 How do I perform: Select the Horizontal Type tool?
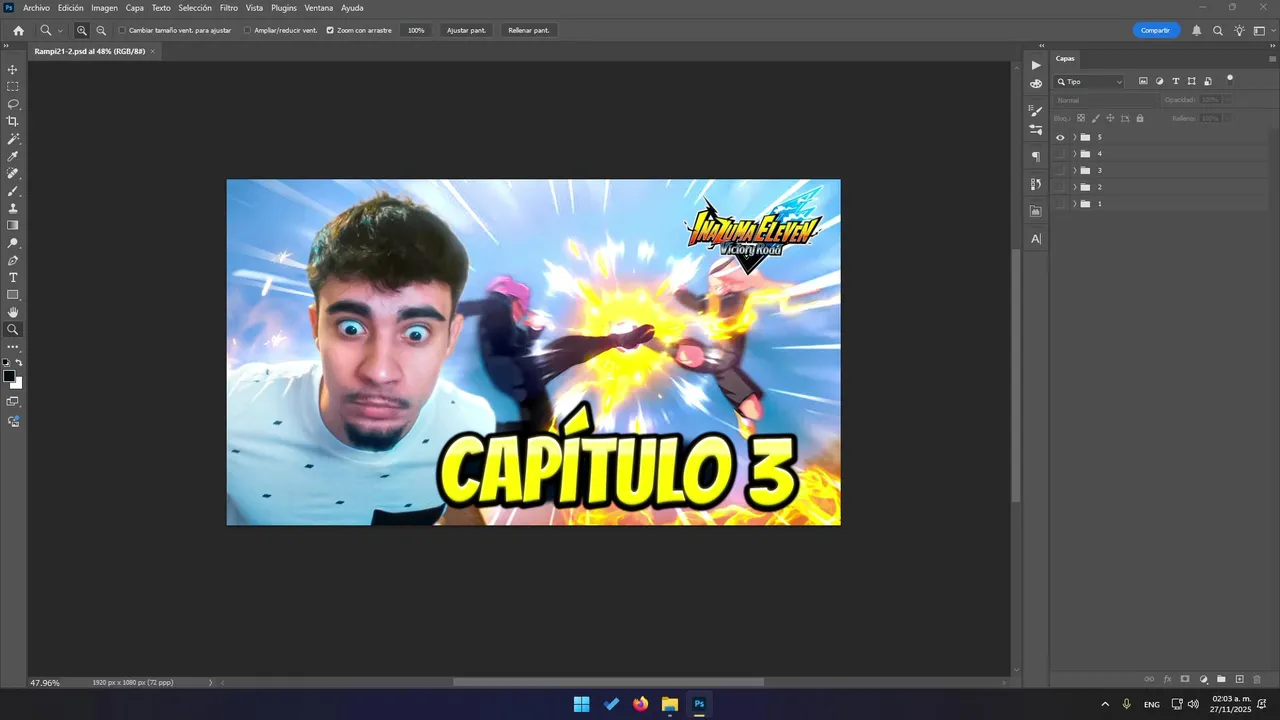[x=13, y=277]
